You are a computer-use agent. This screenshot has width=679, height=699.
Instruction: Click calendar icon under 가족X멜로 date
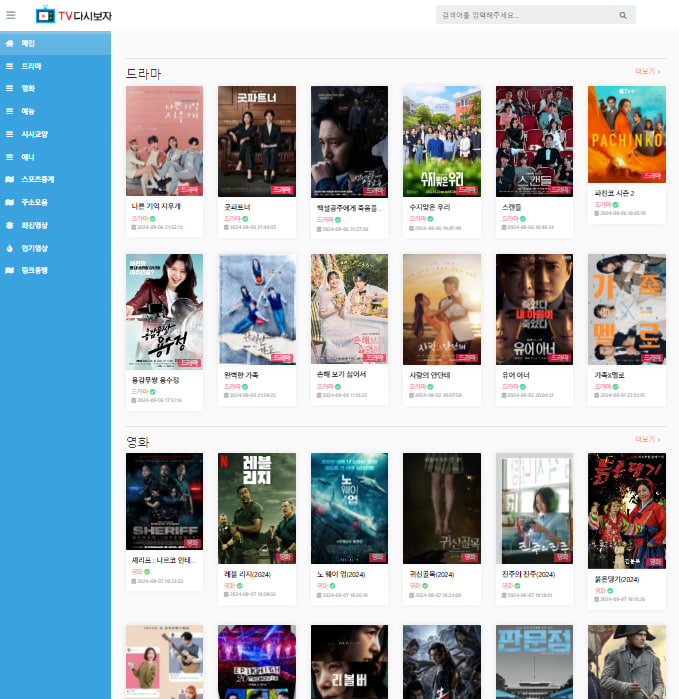(x=597, y=395)
